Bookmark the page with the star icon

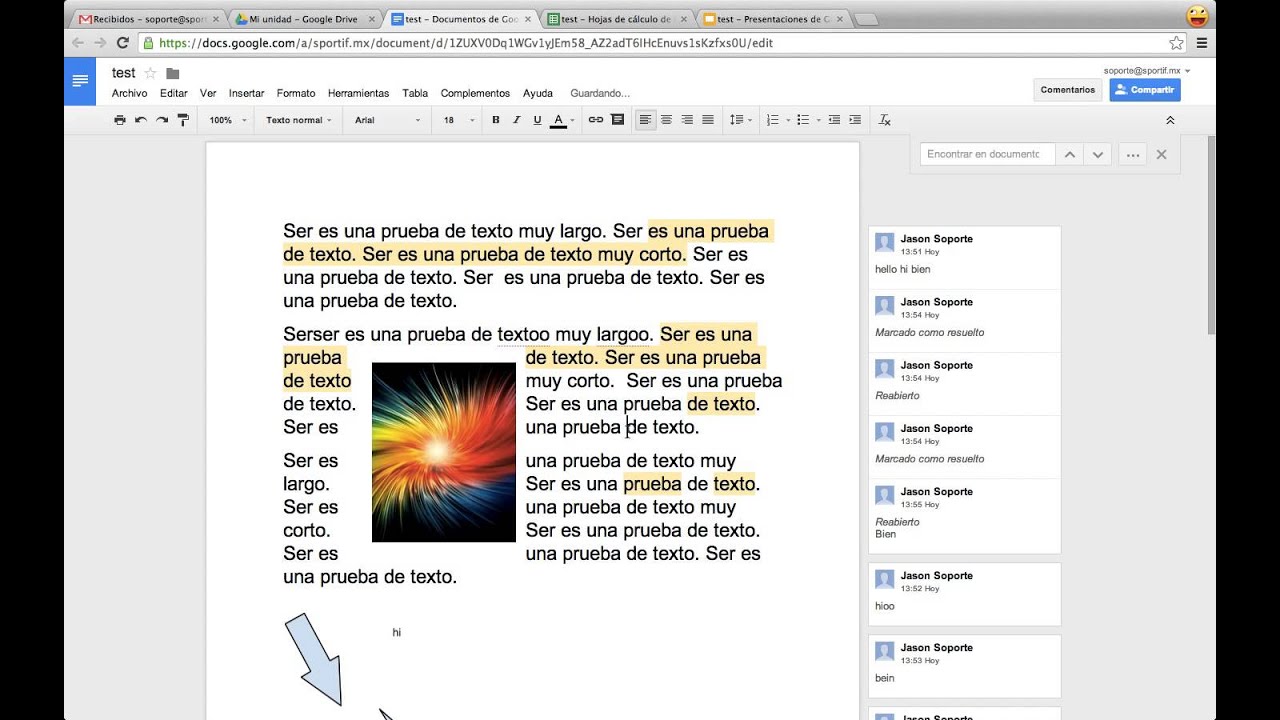click(1176, 43)
